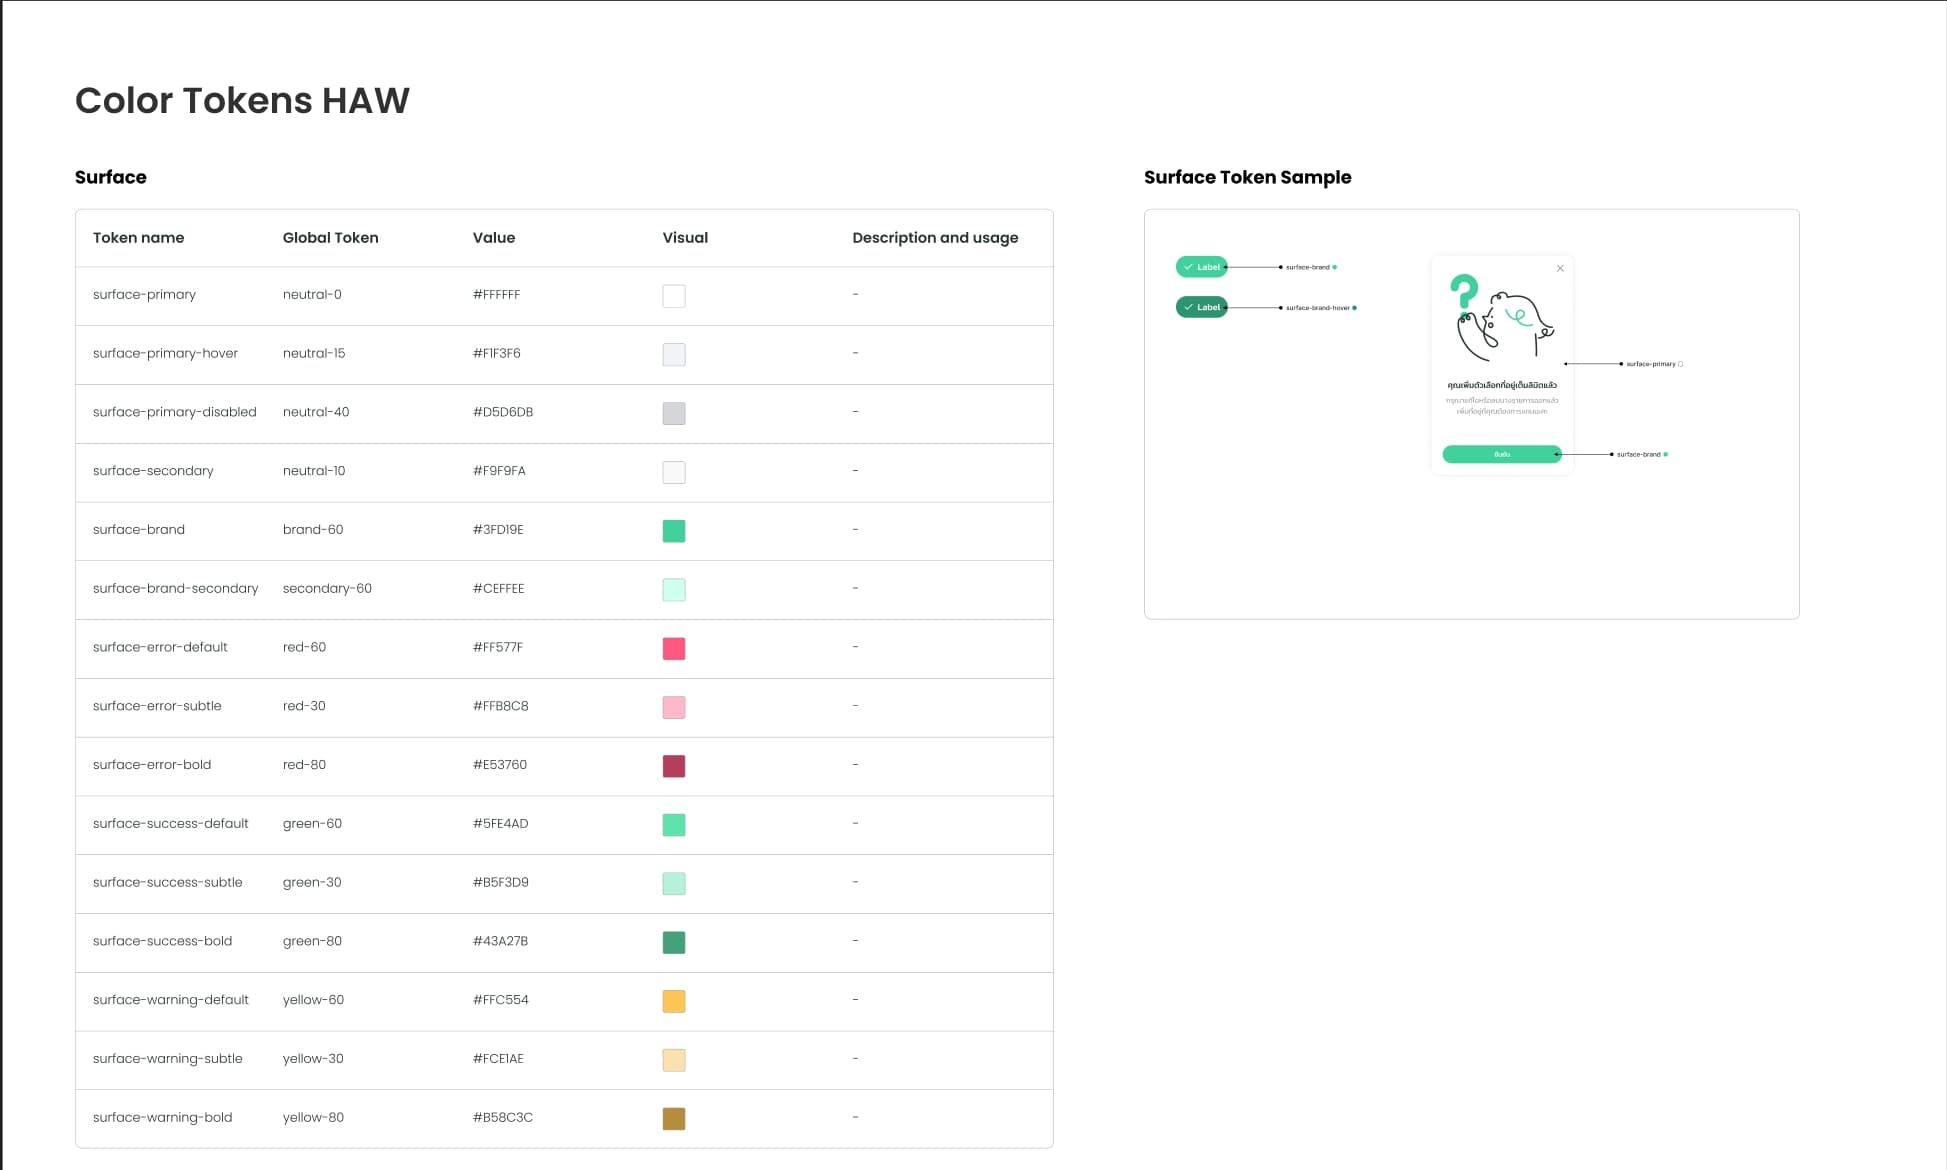Screen dimensions: 1947x1170
Task: Select the 'surface-primary' token name cell
Action: point(144,295)
